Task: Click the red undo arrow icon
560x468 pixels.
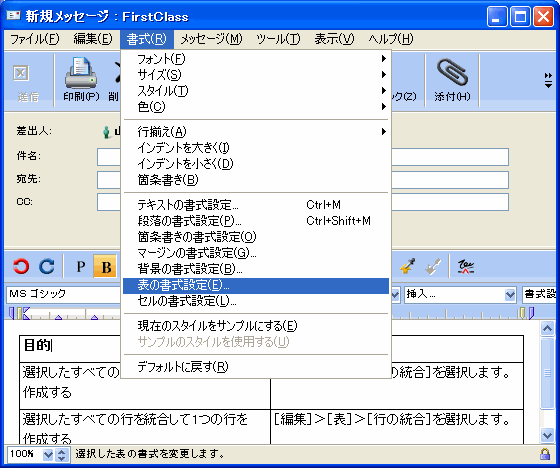Action: (x=21, y=267)
